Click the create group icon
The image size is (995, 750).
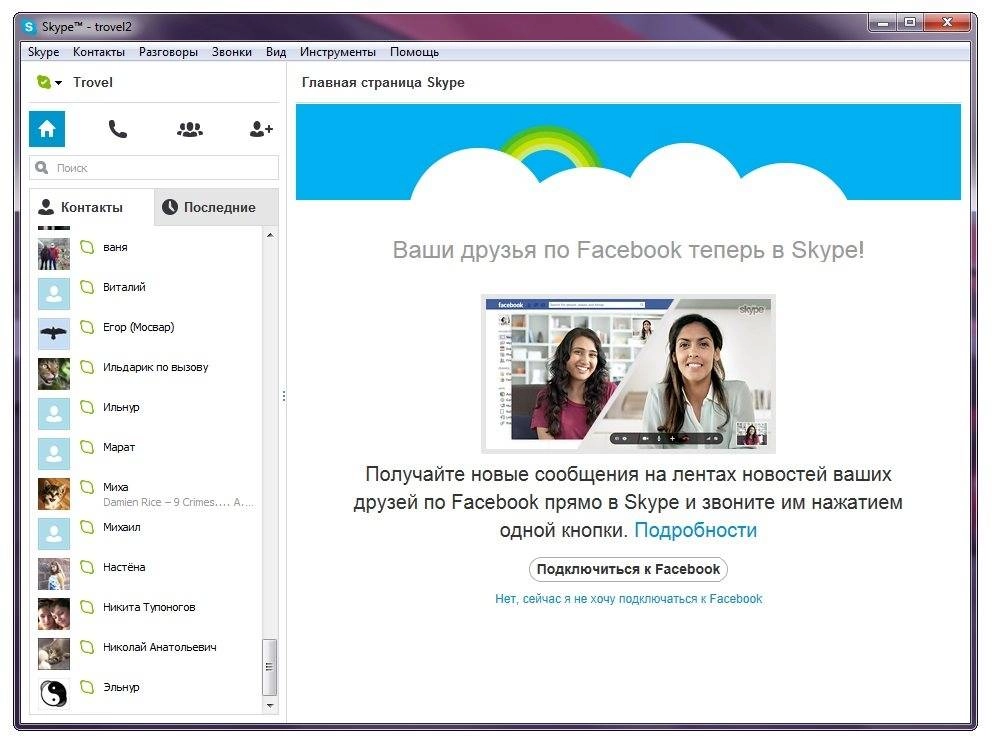tap(189, 129)
